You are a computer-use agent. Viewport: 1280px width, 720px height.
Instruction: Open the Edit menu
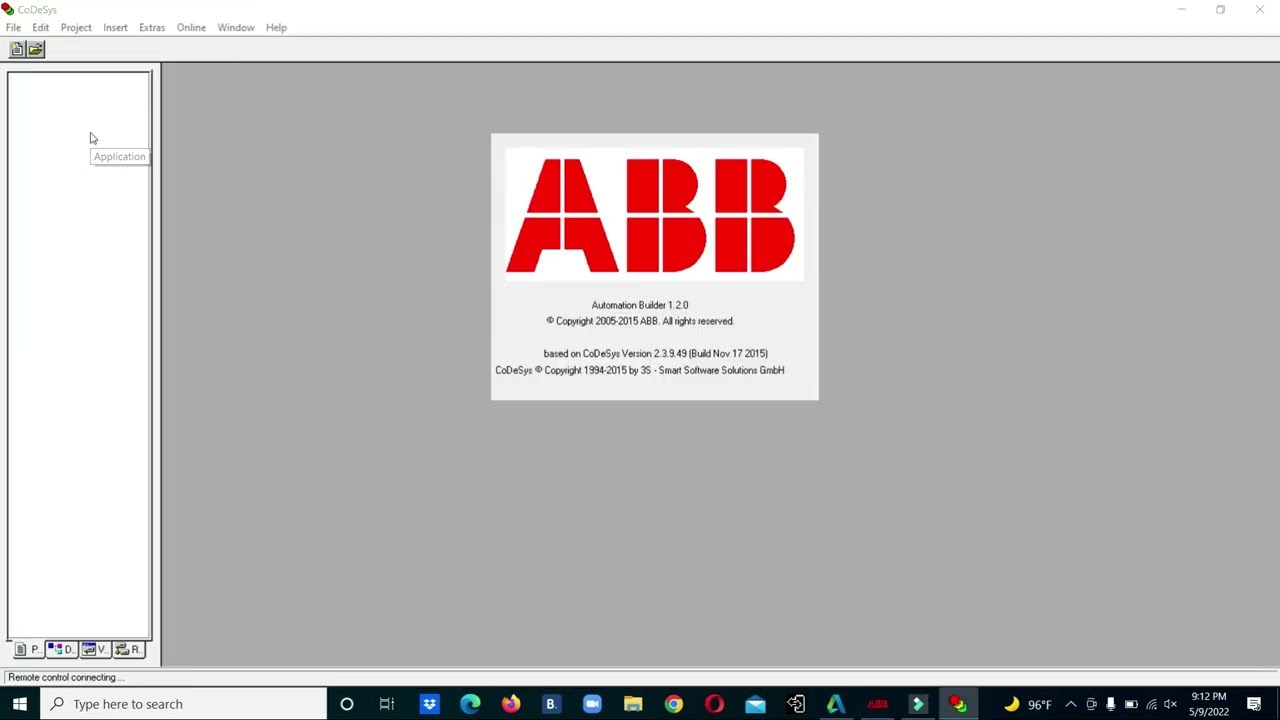pos(40,28)
